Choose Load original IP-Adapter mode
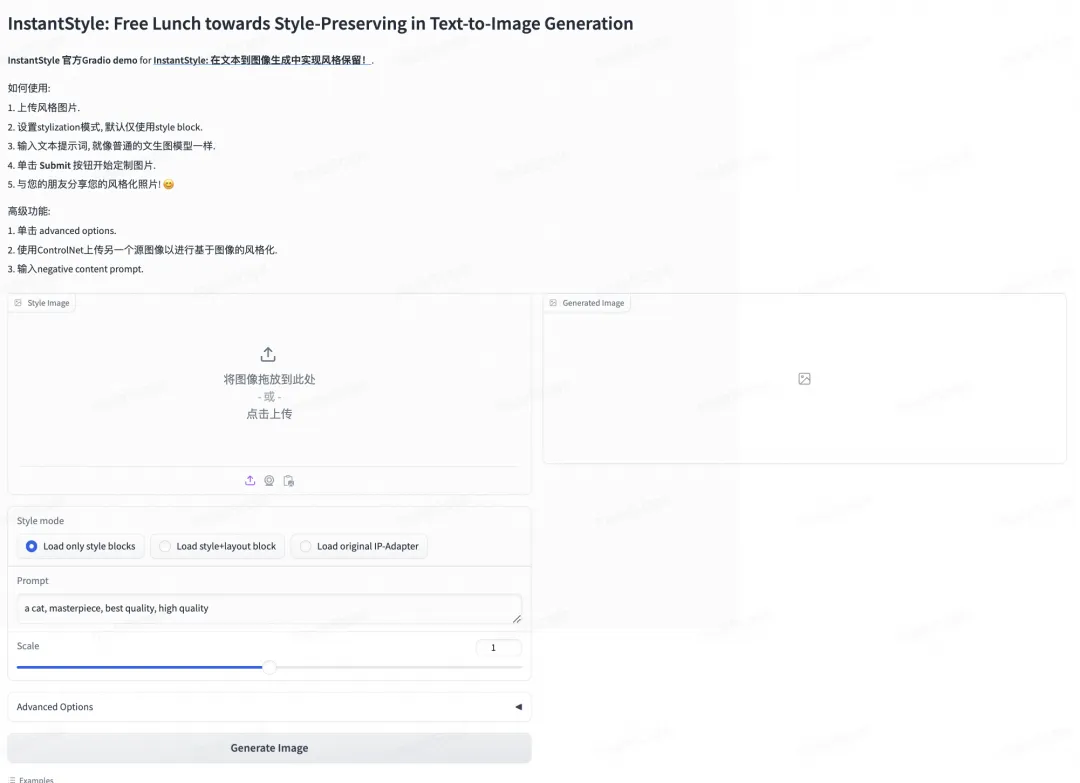 (x=306, y=546)
